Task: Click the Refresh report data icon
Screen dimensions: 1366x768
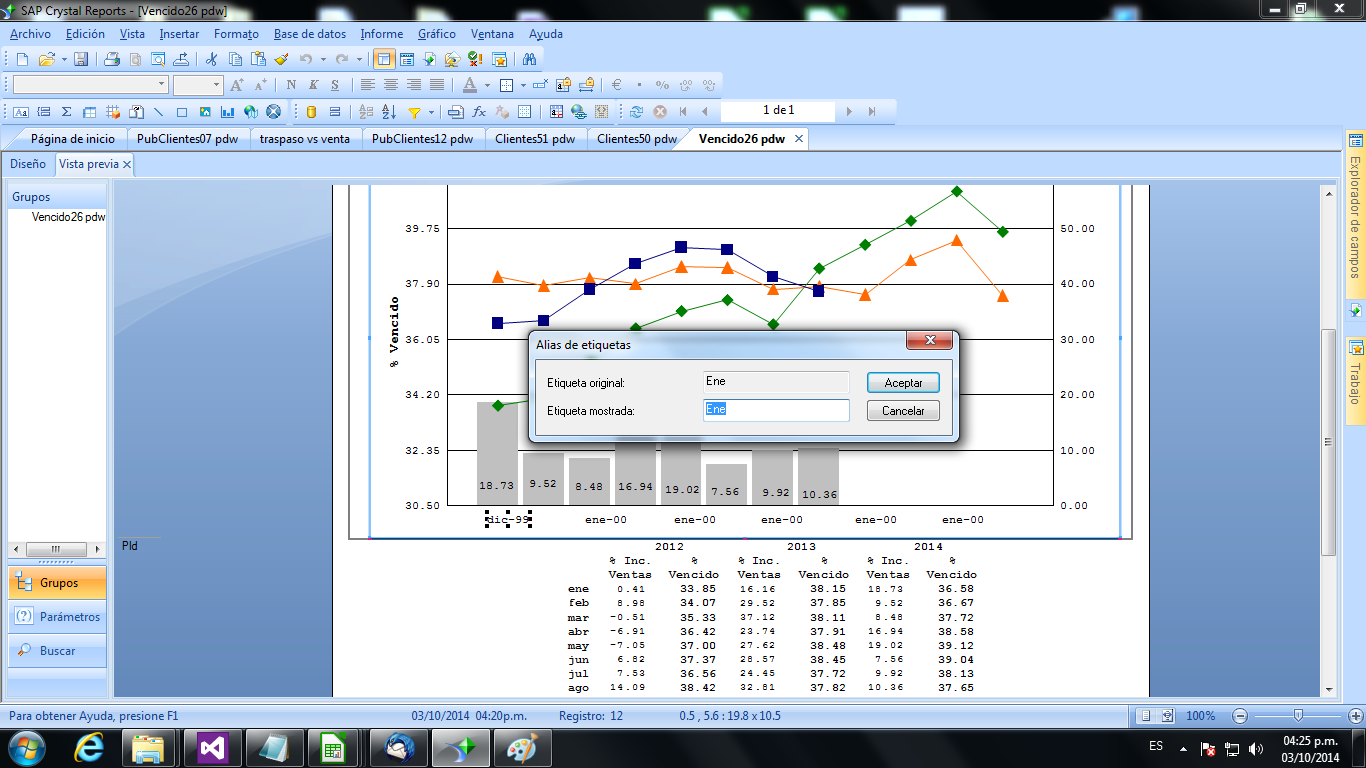Action: point(636,112)
